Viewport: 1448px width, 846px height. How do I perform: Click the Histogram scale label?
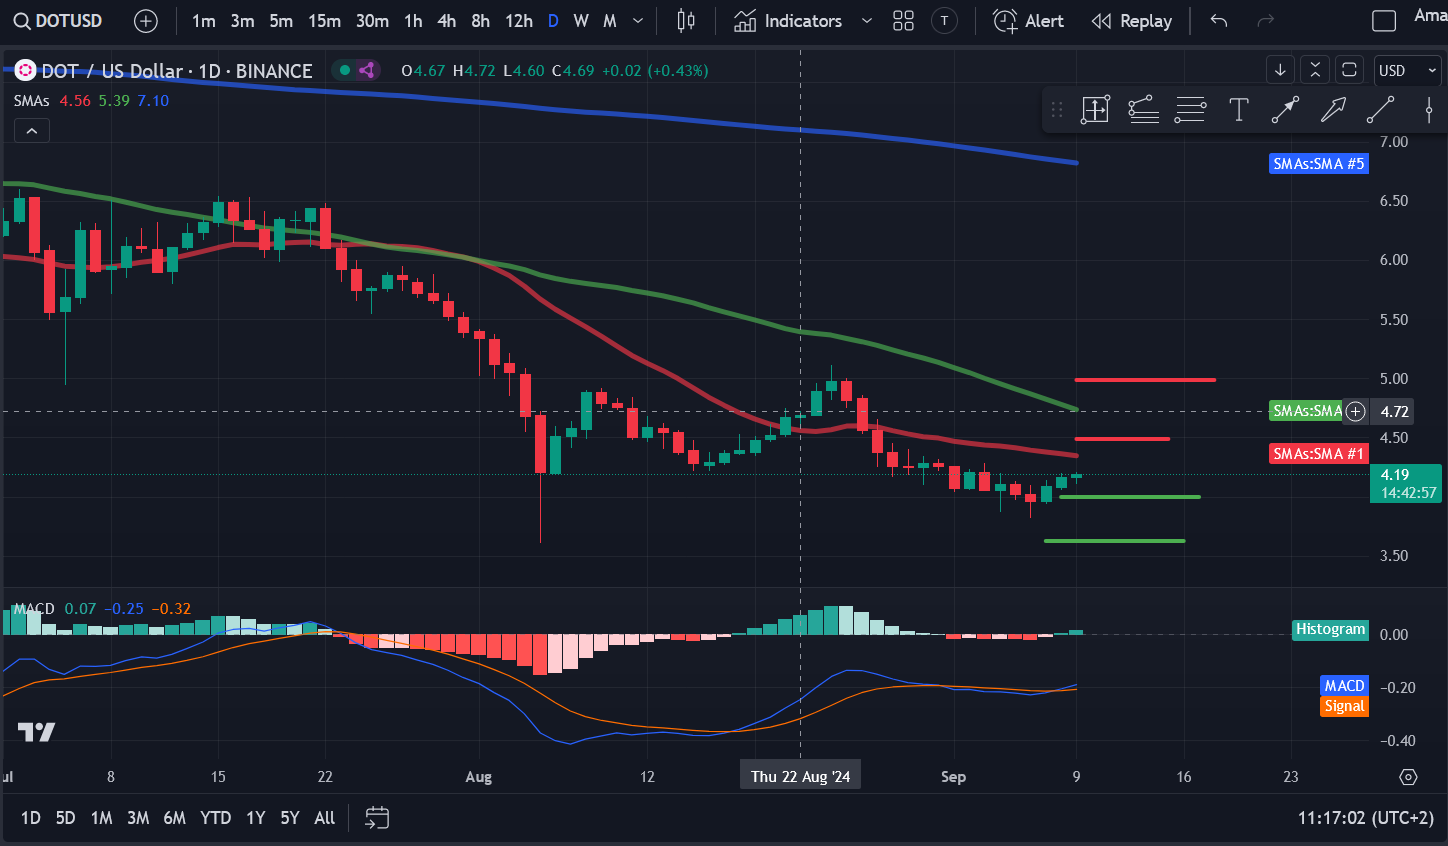click(1330, 630)
